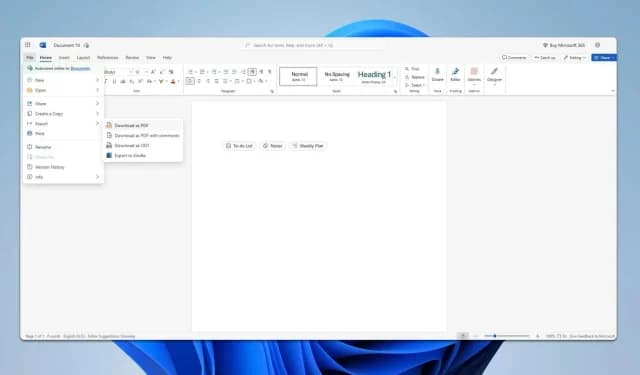Toggle Center paragraph alignment
This screenshot has width=640, height=375.
tap(199, 81)
